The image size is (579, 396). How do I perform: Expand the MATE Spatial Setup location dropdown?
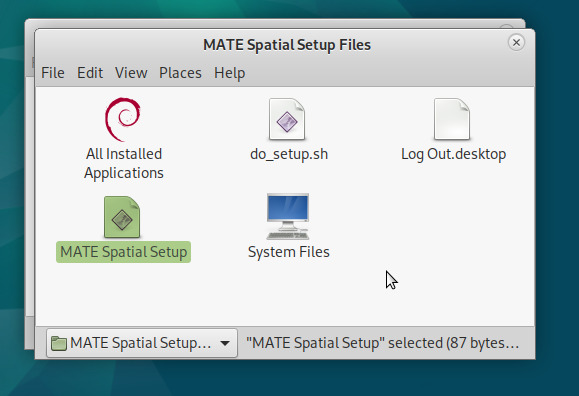pyautogui.click(x=142, y=343)
